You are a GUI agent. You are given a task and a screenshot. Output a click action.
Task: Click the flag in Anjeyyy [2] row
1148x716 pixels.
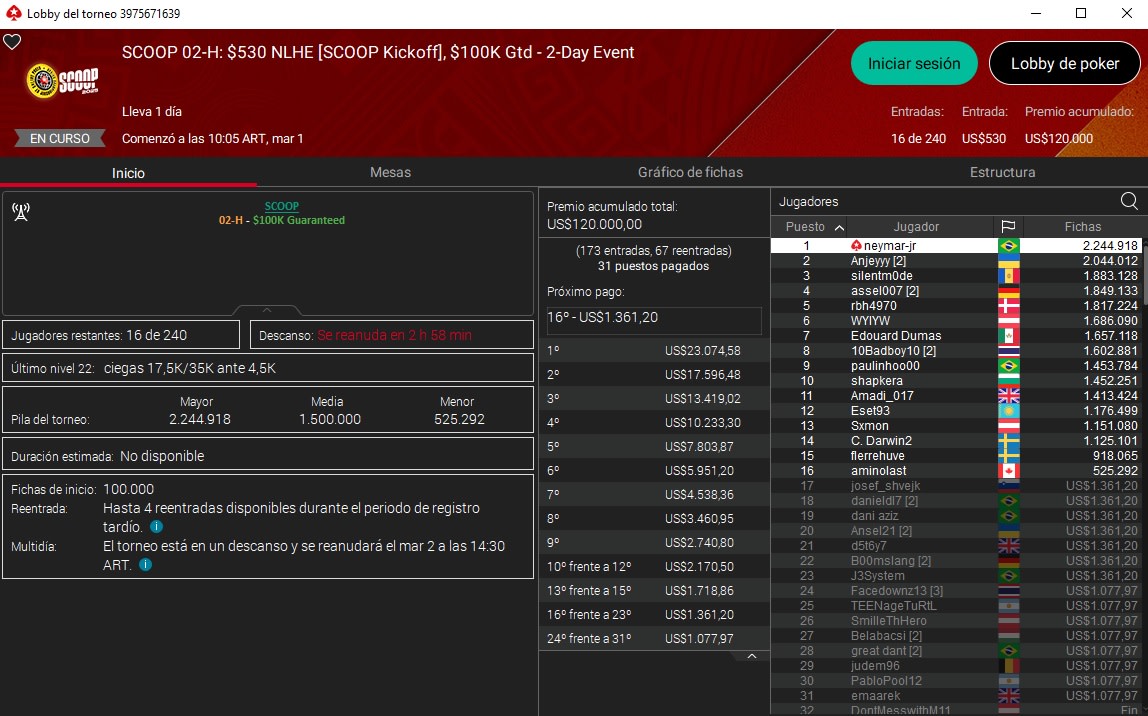(x=1008, y=261)
